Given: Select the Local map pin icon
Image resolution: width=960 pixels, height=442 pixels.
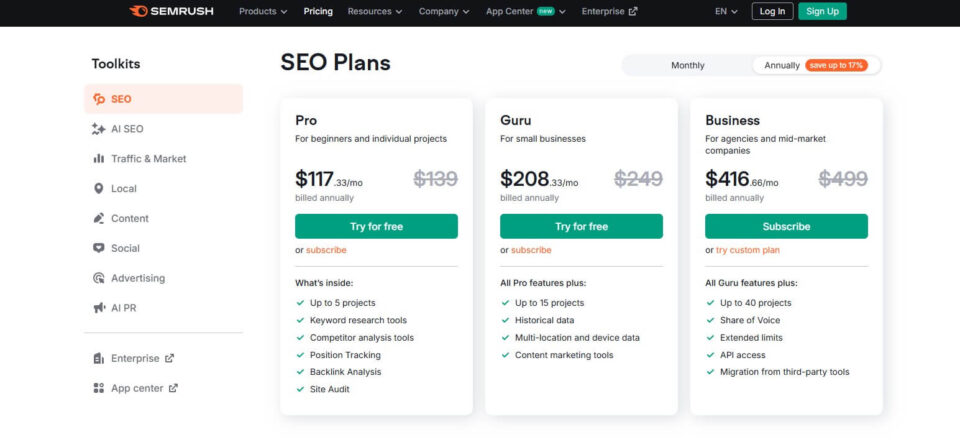Looking at the screenshot, I should pyautogui.click(x=99, y=189).
